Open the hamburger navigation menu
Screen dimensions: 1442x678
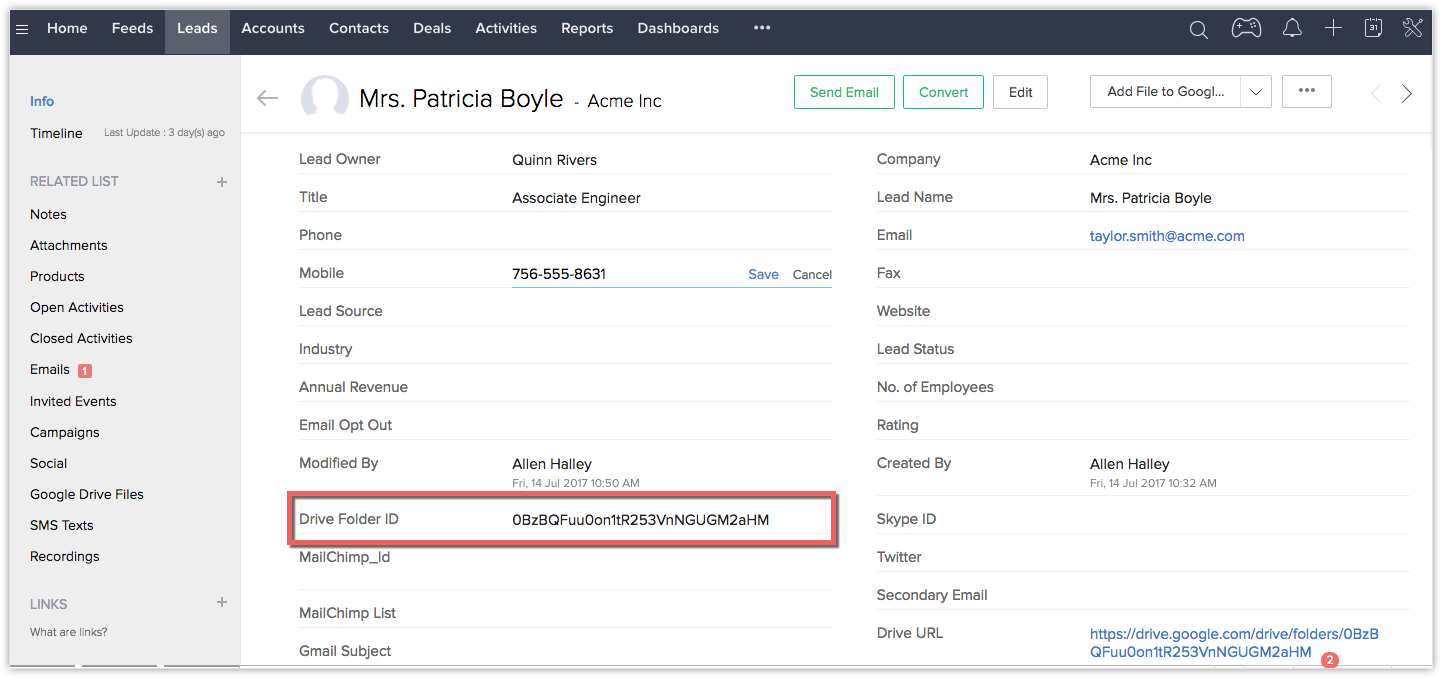point(22,28)
